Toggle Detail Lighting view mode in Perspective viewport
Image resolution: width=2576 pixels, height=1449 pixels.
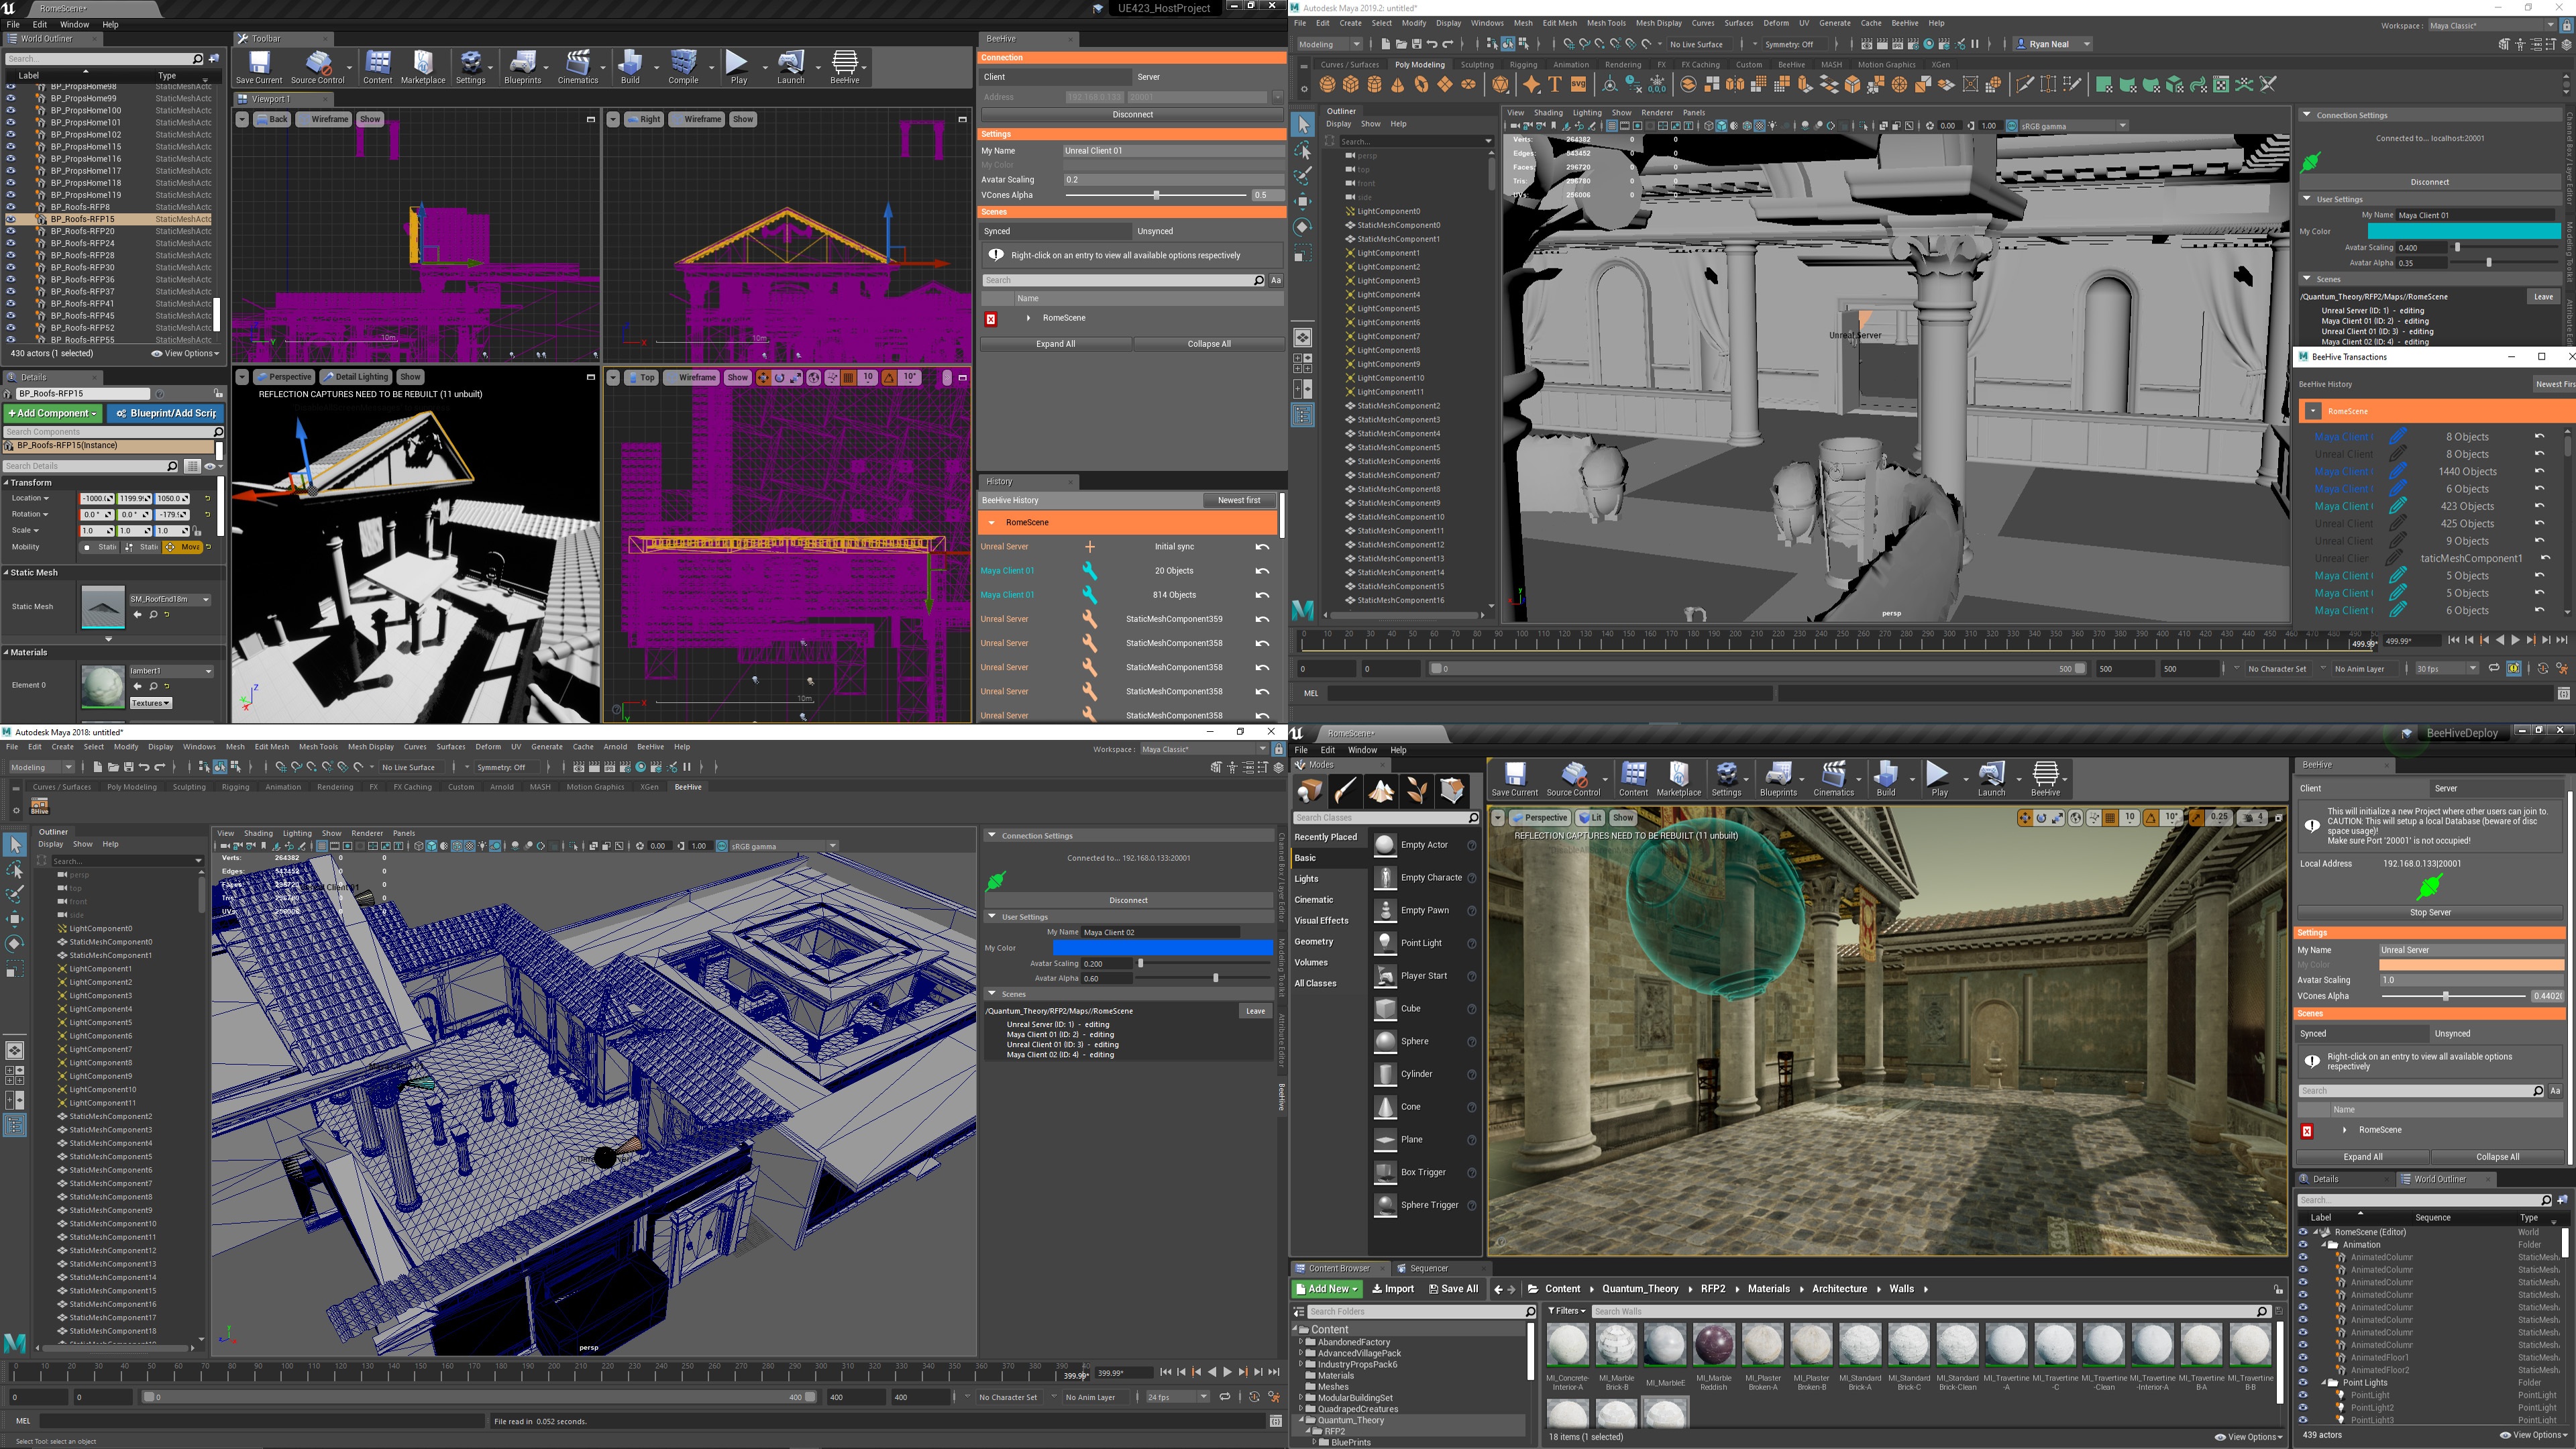click(355, 377)
